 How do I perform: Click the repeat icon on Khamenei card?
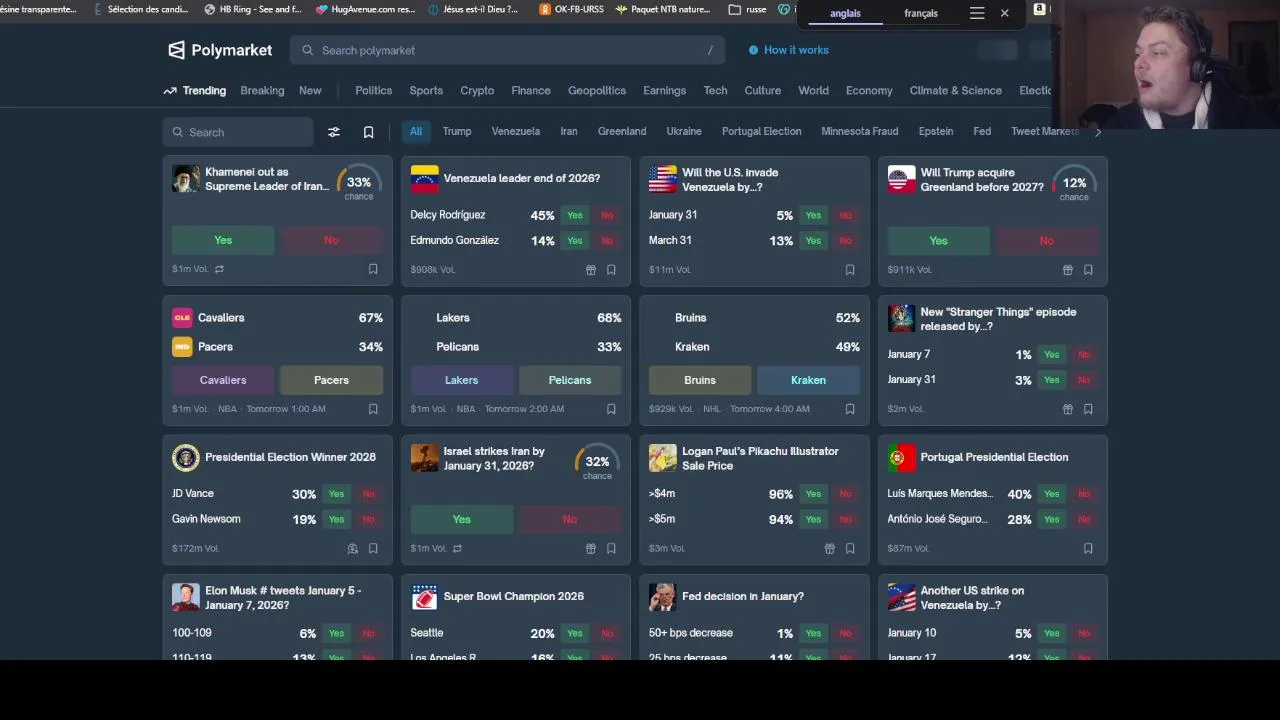219,269
